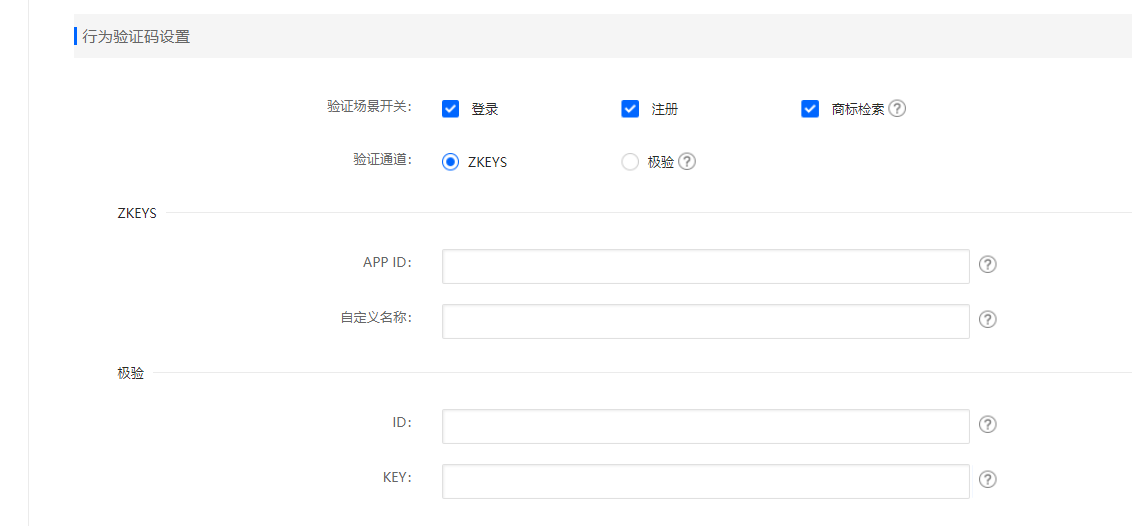The height and width of the screenshot is (526, 1132).
Task: Focus the APP ID input field
Action: click(705, 266)
